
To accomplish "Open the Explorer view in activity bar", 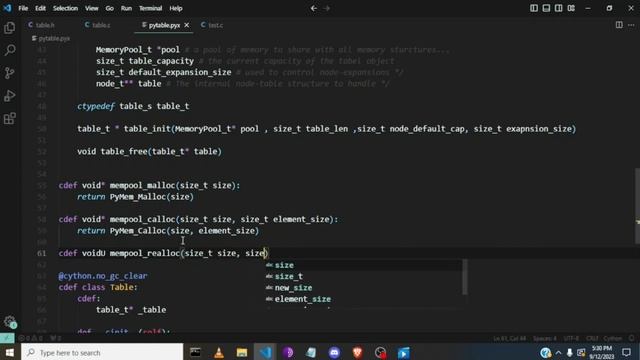I will tap(9, 28).
